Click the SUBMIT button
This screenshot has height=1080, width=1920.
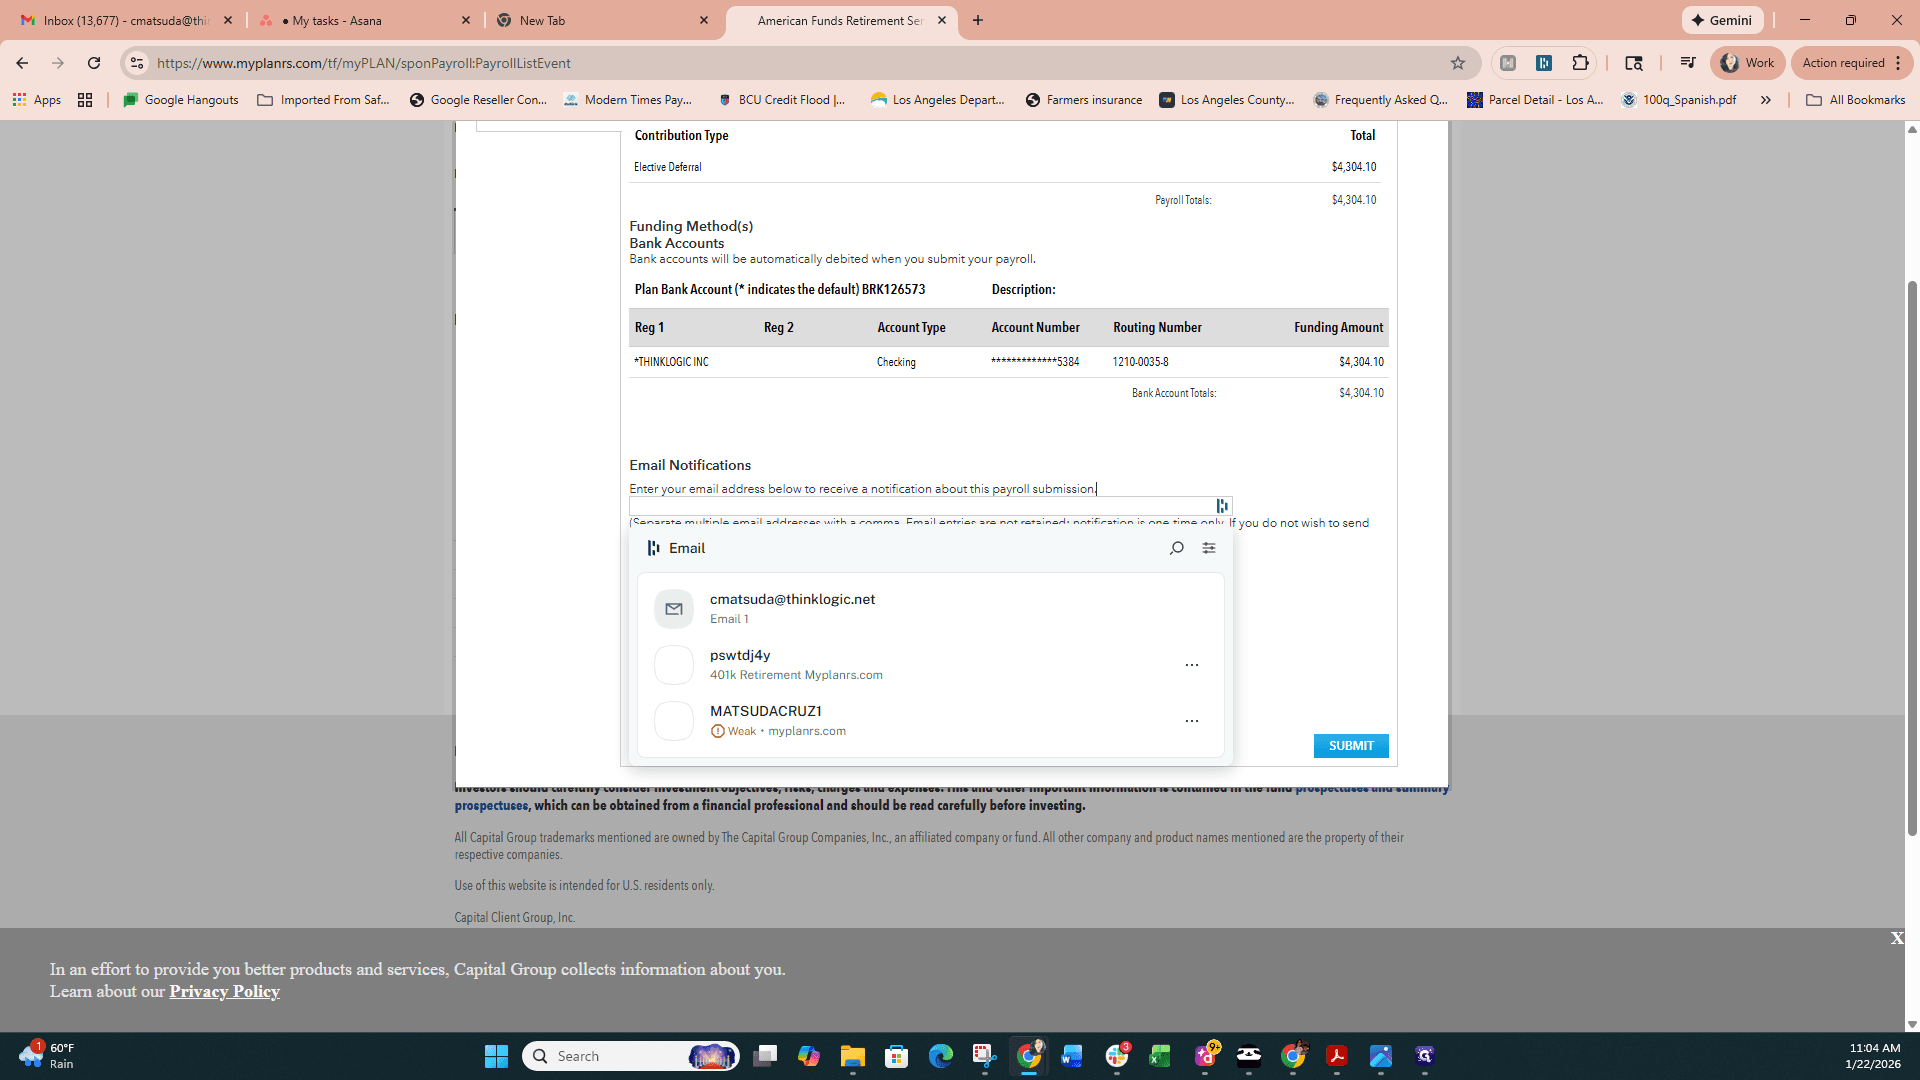pyautogui.click(x=1351, y=746)
